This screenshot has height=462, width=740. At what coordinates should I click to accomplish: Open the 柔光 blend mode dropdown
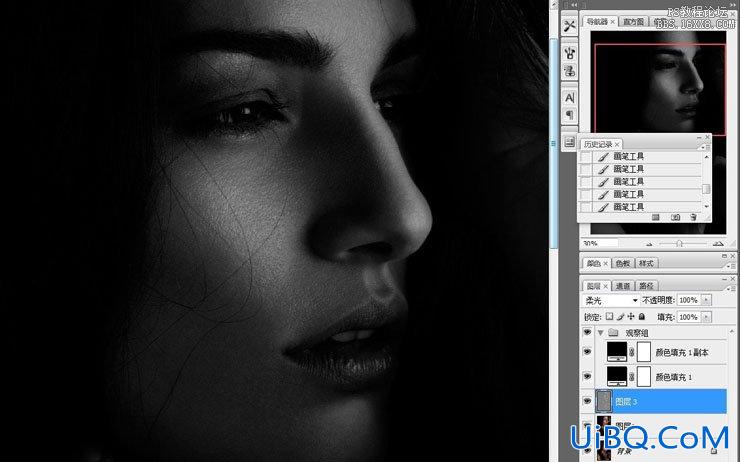(611, 300)
